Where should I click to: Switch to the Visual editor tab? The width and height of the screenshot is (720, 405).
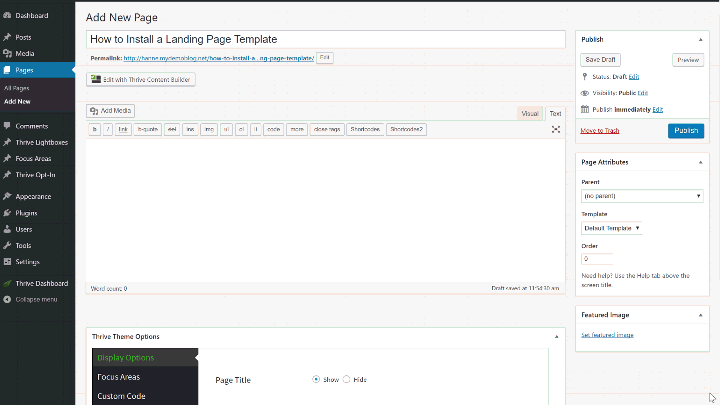point(529,113)
